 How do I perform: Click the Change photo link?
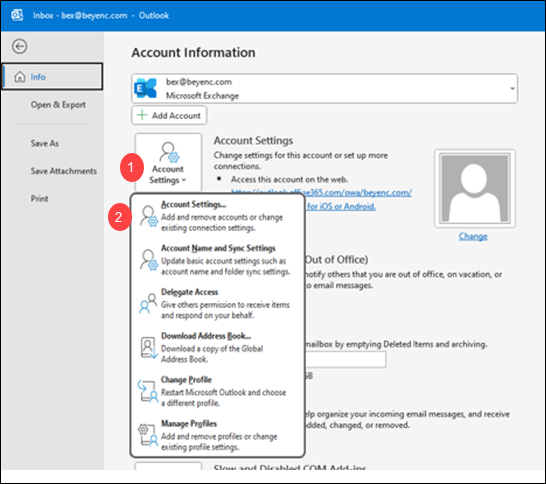(473, 236)
